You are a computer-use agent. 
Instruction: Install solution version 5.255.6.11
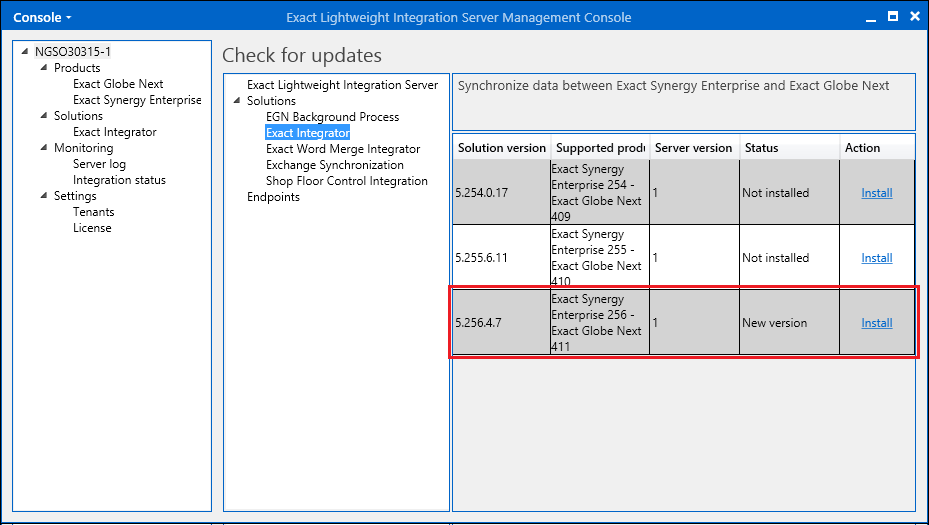click(876, 258)
